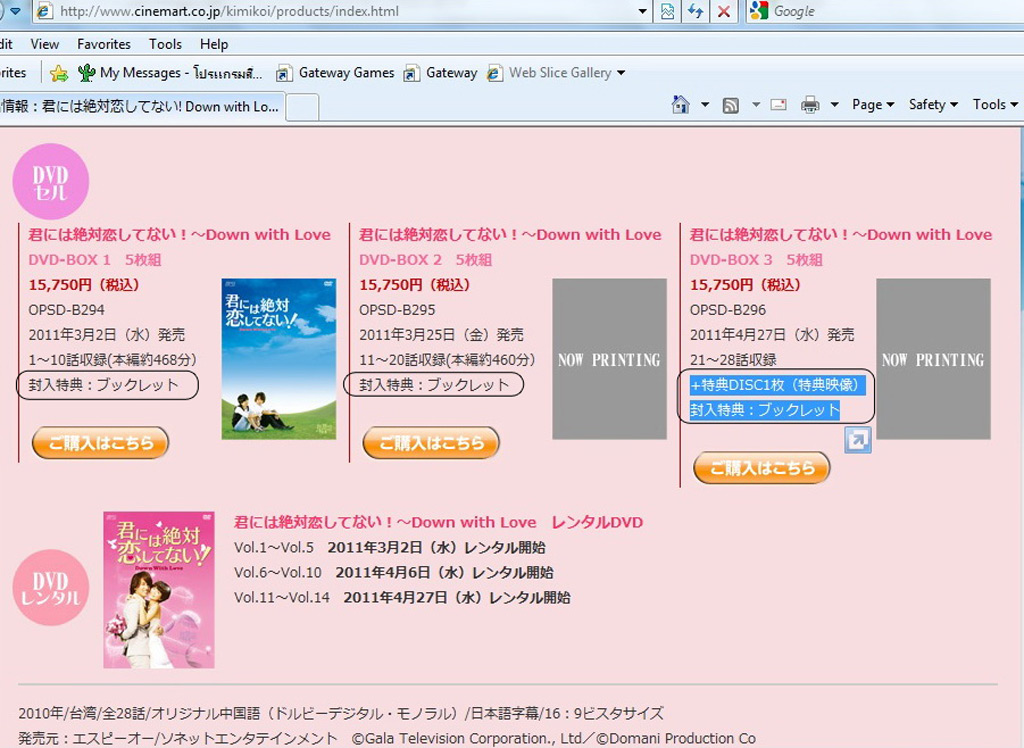The image size is (1024, 748).
Task: Click the pink DVD セル round badge
Action: pyautogui.click(x=51, y=182)
